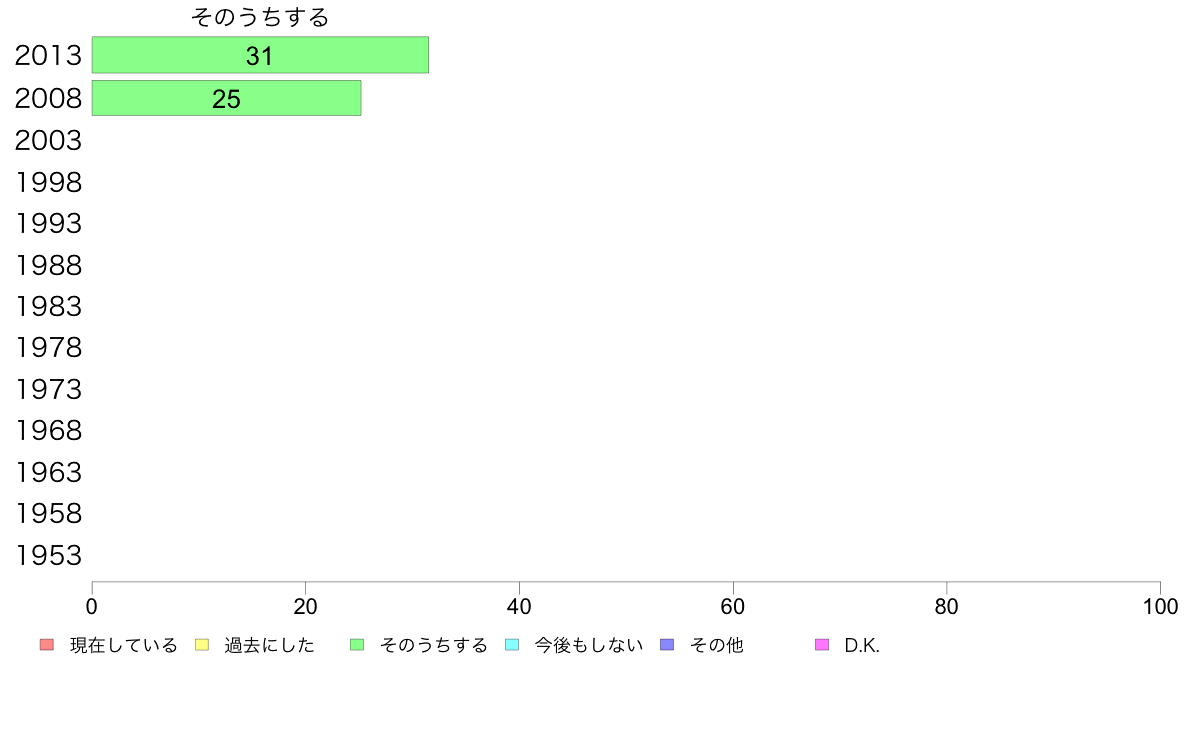The width and height of the screenshot is (1188, 736).
Task: Click the 100 tick on the axis
Action: point(1160,606)
